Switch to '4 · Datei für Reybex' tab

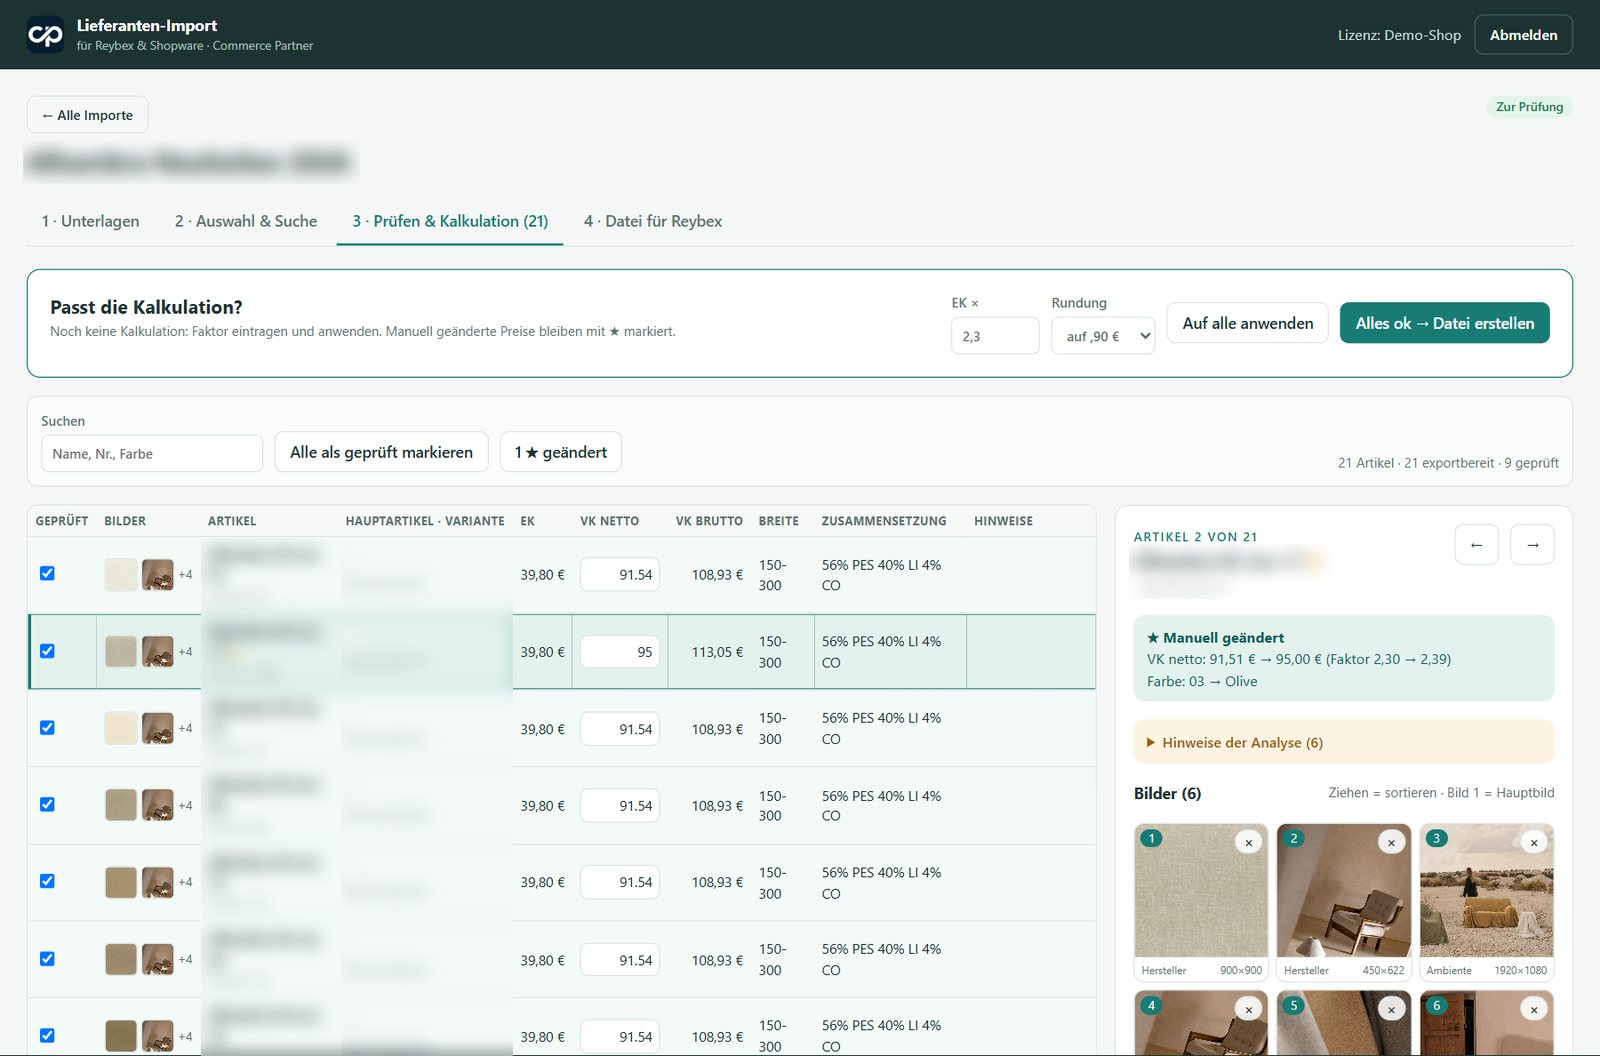[653, 221]
